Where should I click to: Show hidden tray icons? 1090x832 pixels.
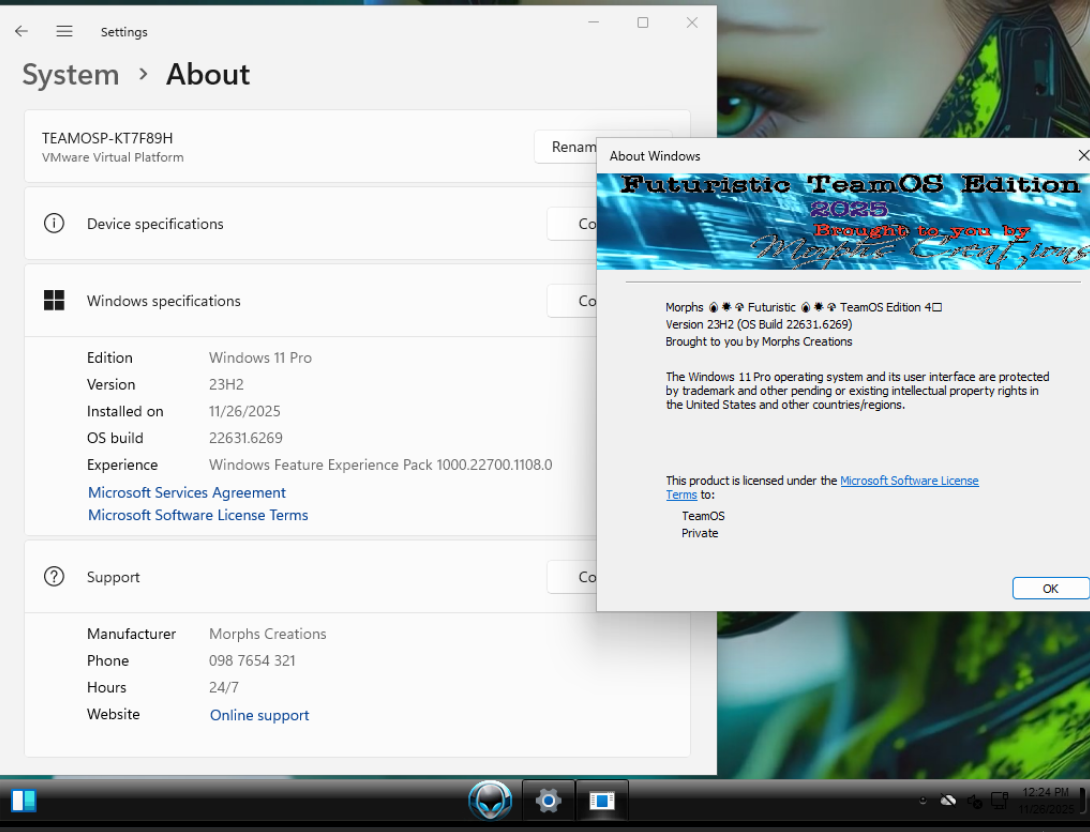point(922,801)
